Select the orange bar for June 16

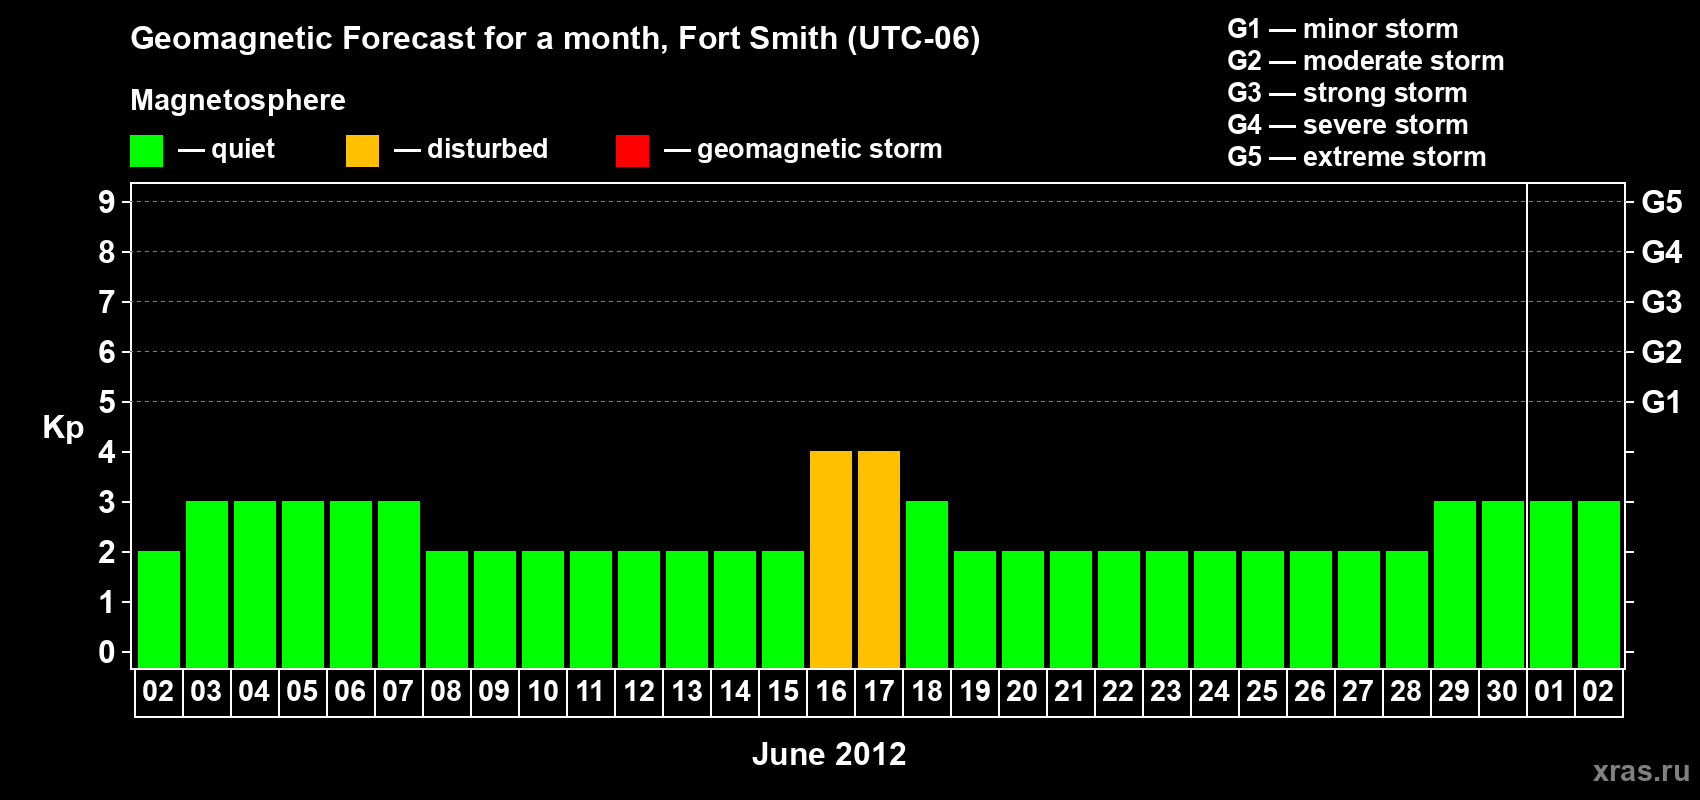(x=831, y=559)
